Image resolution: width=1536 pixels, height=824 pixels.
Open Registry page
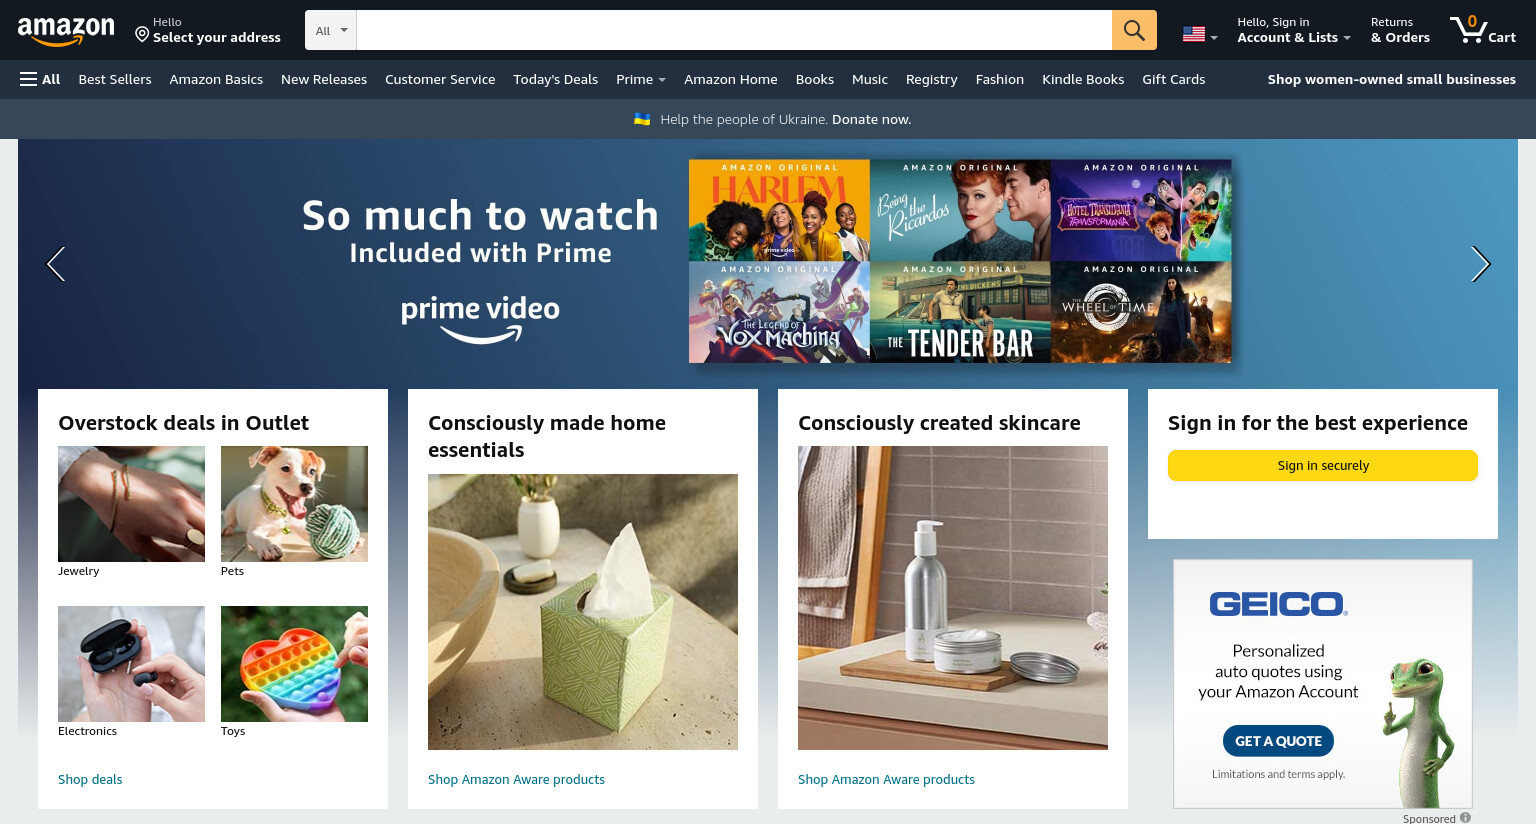(931, 79)
